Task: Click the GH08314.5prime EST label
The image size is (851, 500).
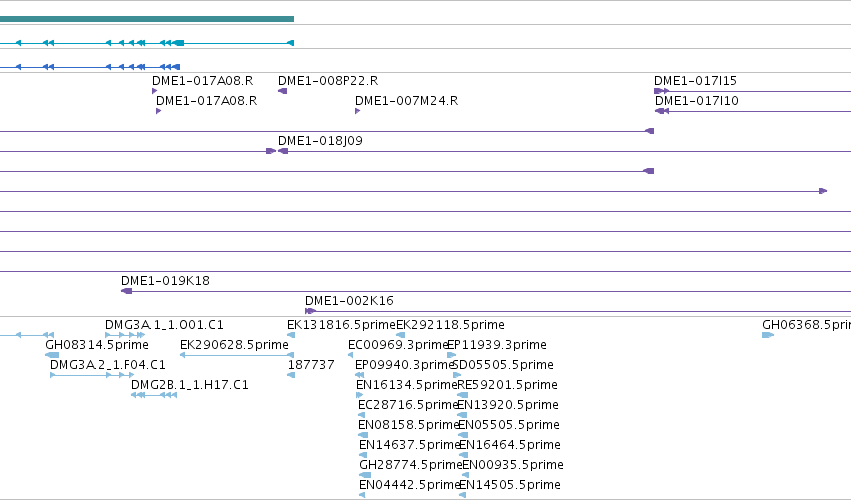Action: tap(97, 345)
